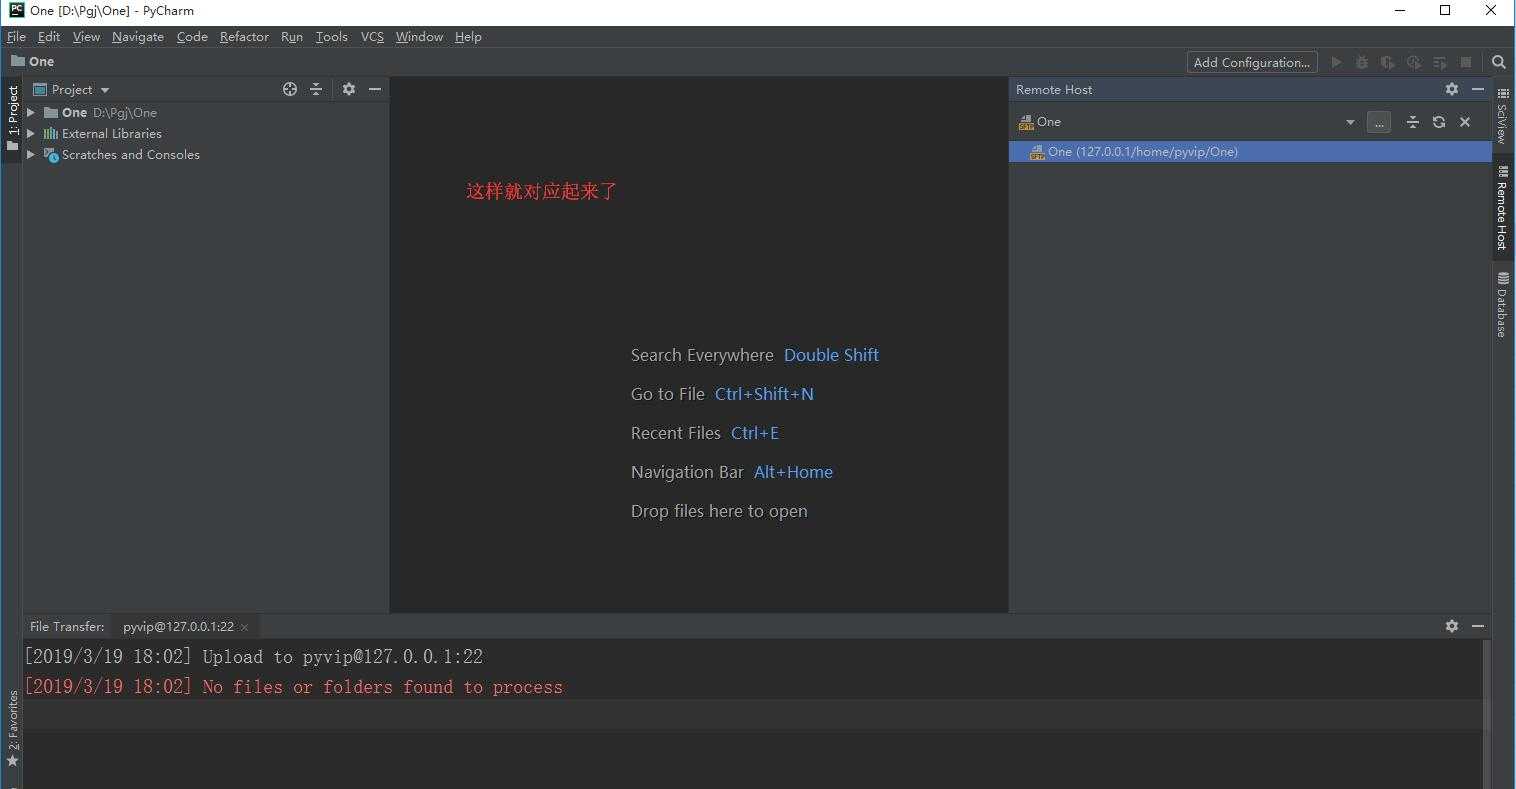1516x789 pixels.
Task: Click 'No files or folders found' log line
Action: point(294,687)
